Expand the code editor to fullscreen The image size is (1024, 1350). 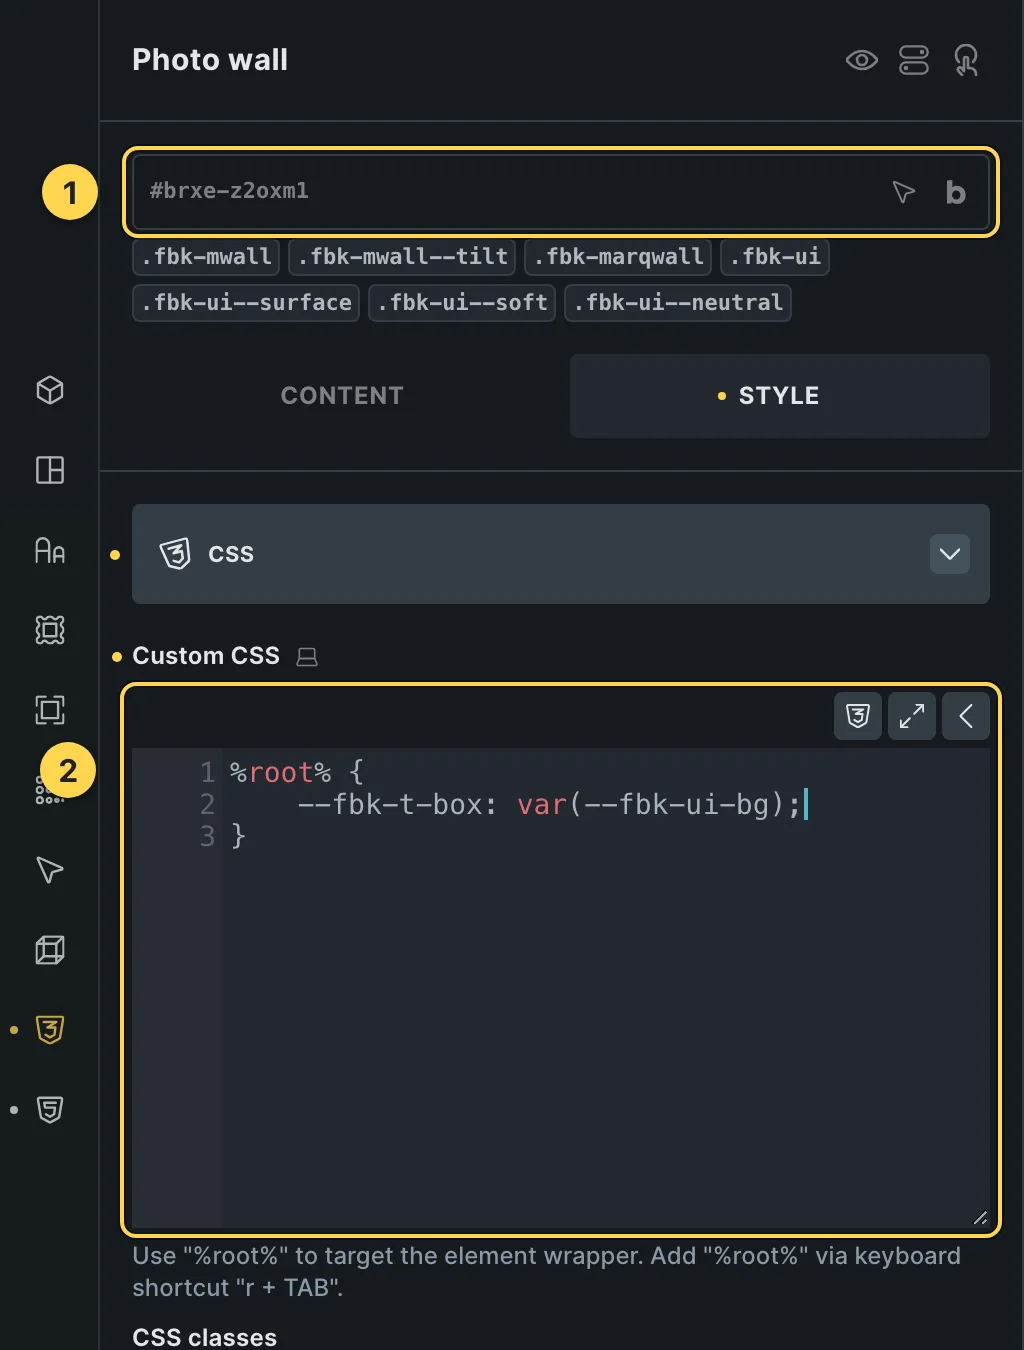pyautogui.click(x=912, y=716)
